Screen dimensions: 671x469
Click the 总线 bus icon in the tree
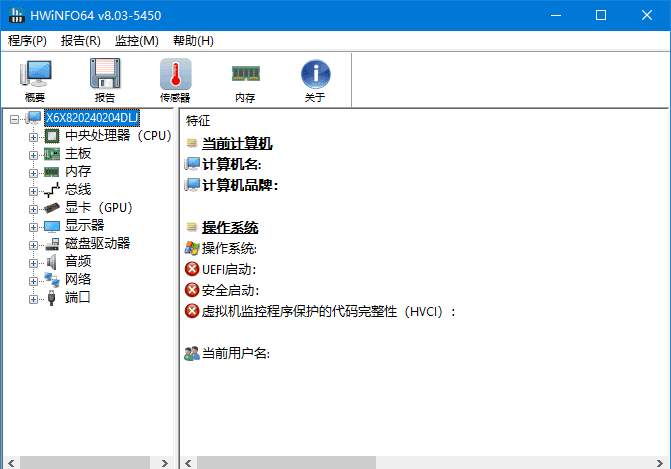click(x=52, y=190)
